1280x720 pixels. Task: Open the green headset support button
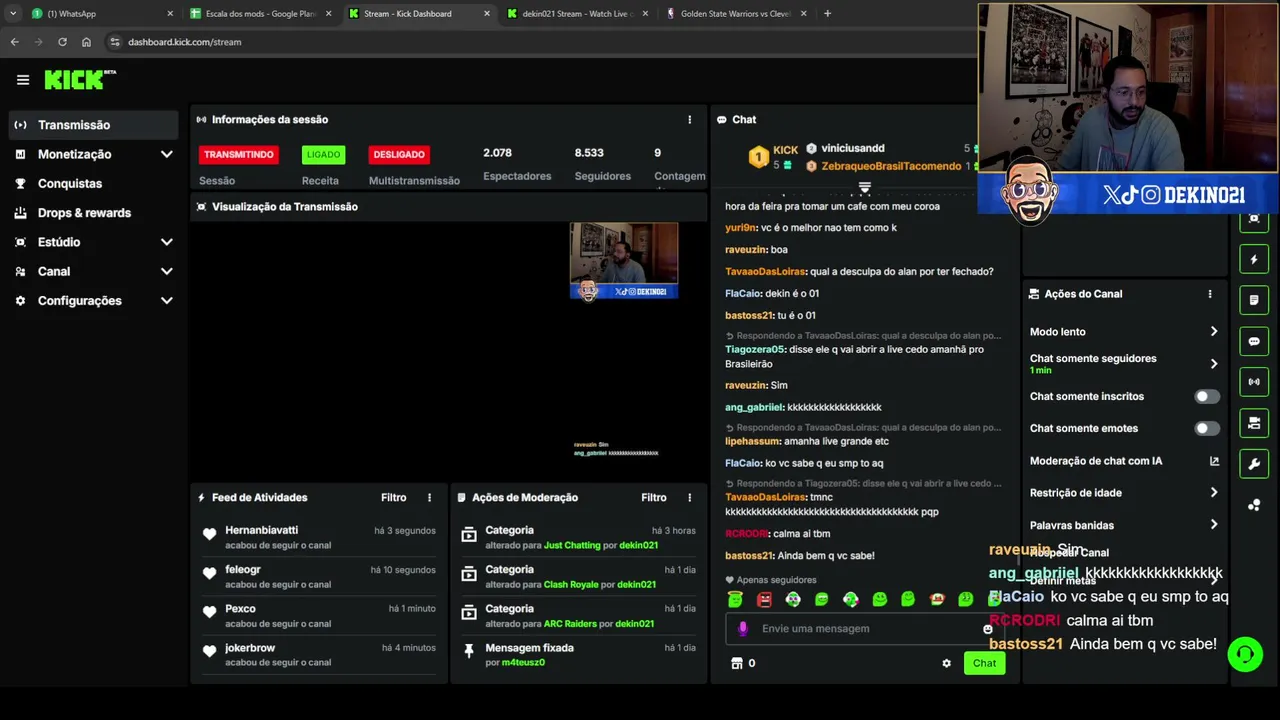(1245, 655)
